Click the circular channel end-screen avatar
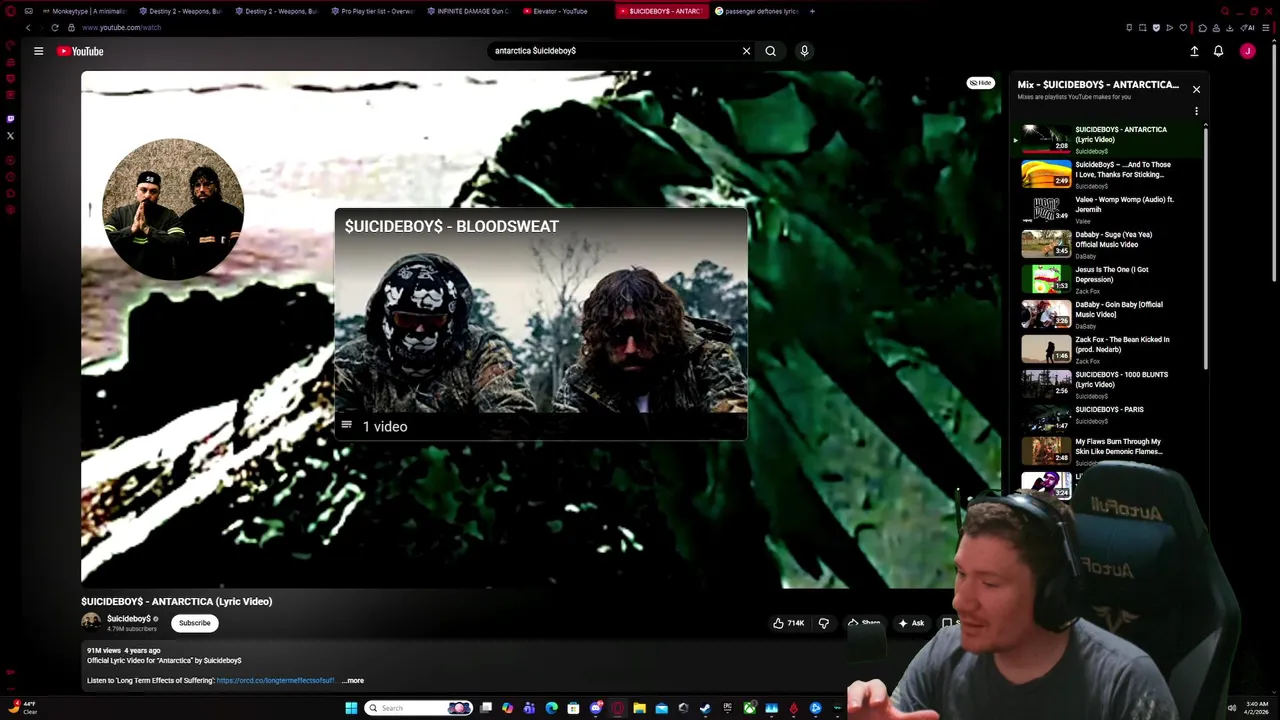The height and width of the screenshot is (720, 1280). pyautogui.click(x=173, y=209)
